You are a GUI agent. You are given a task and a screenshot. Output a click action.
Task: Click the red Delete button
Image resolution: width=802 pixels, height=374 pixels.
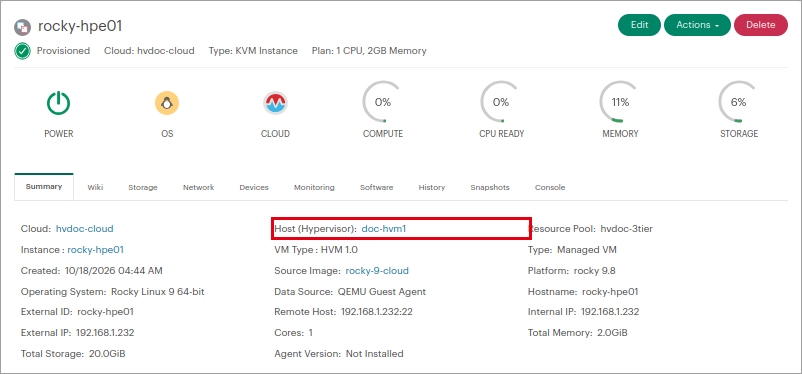[761, 25]
